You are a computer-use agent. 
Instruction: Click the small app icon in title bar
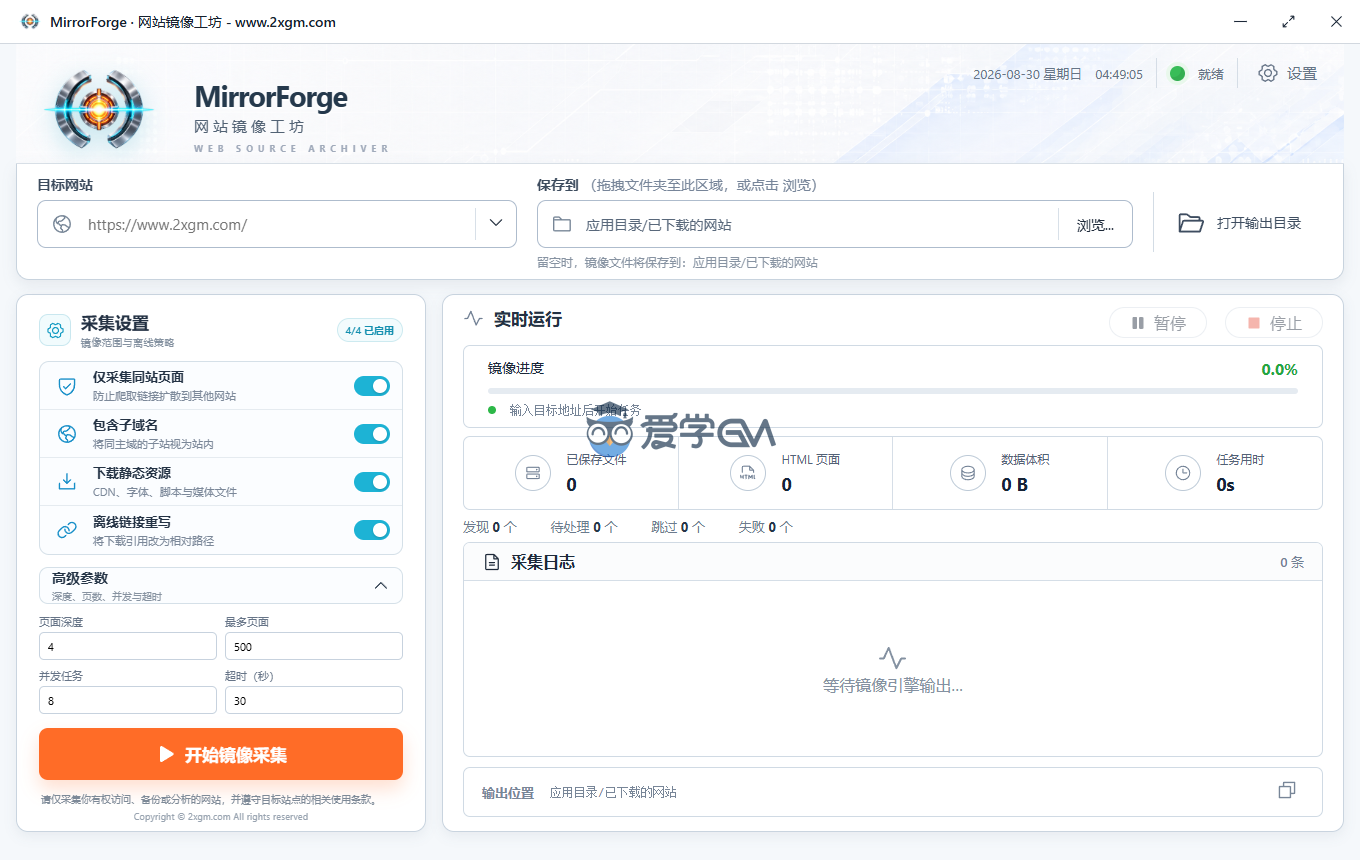[x=30, y=22]
